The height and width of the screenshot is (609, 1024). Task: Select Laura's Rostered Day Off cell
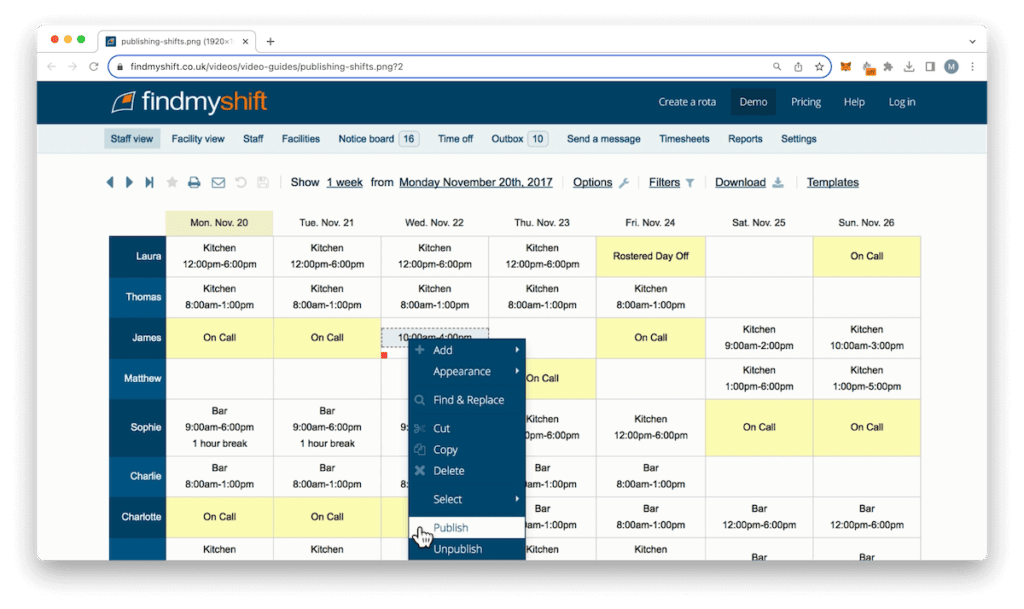(x=650, y=256)
